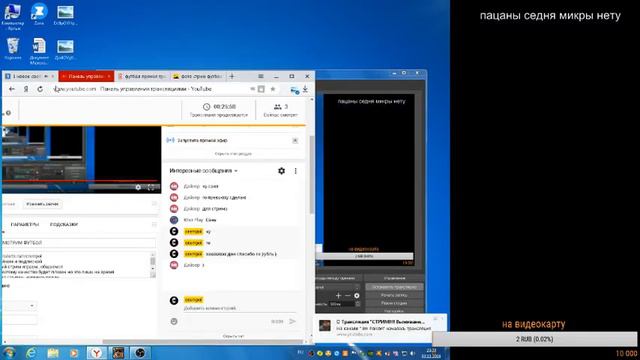Open chat settings gear icon

coord(281,171)
